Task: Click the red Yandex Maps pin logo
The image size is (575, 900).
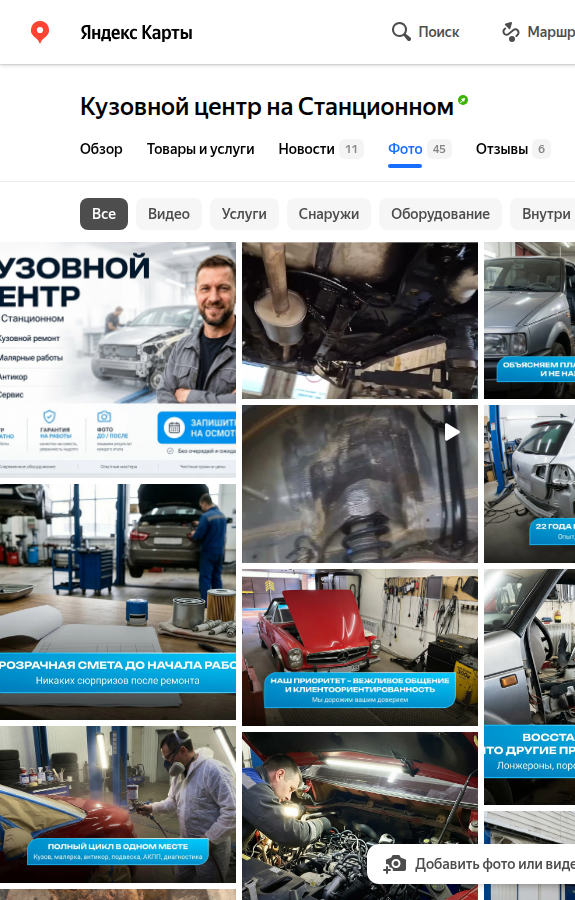Action: pyautogui.click(x=40, y=32)
